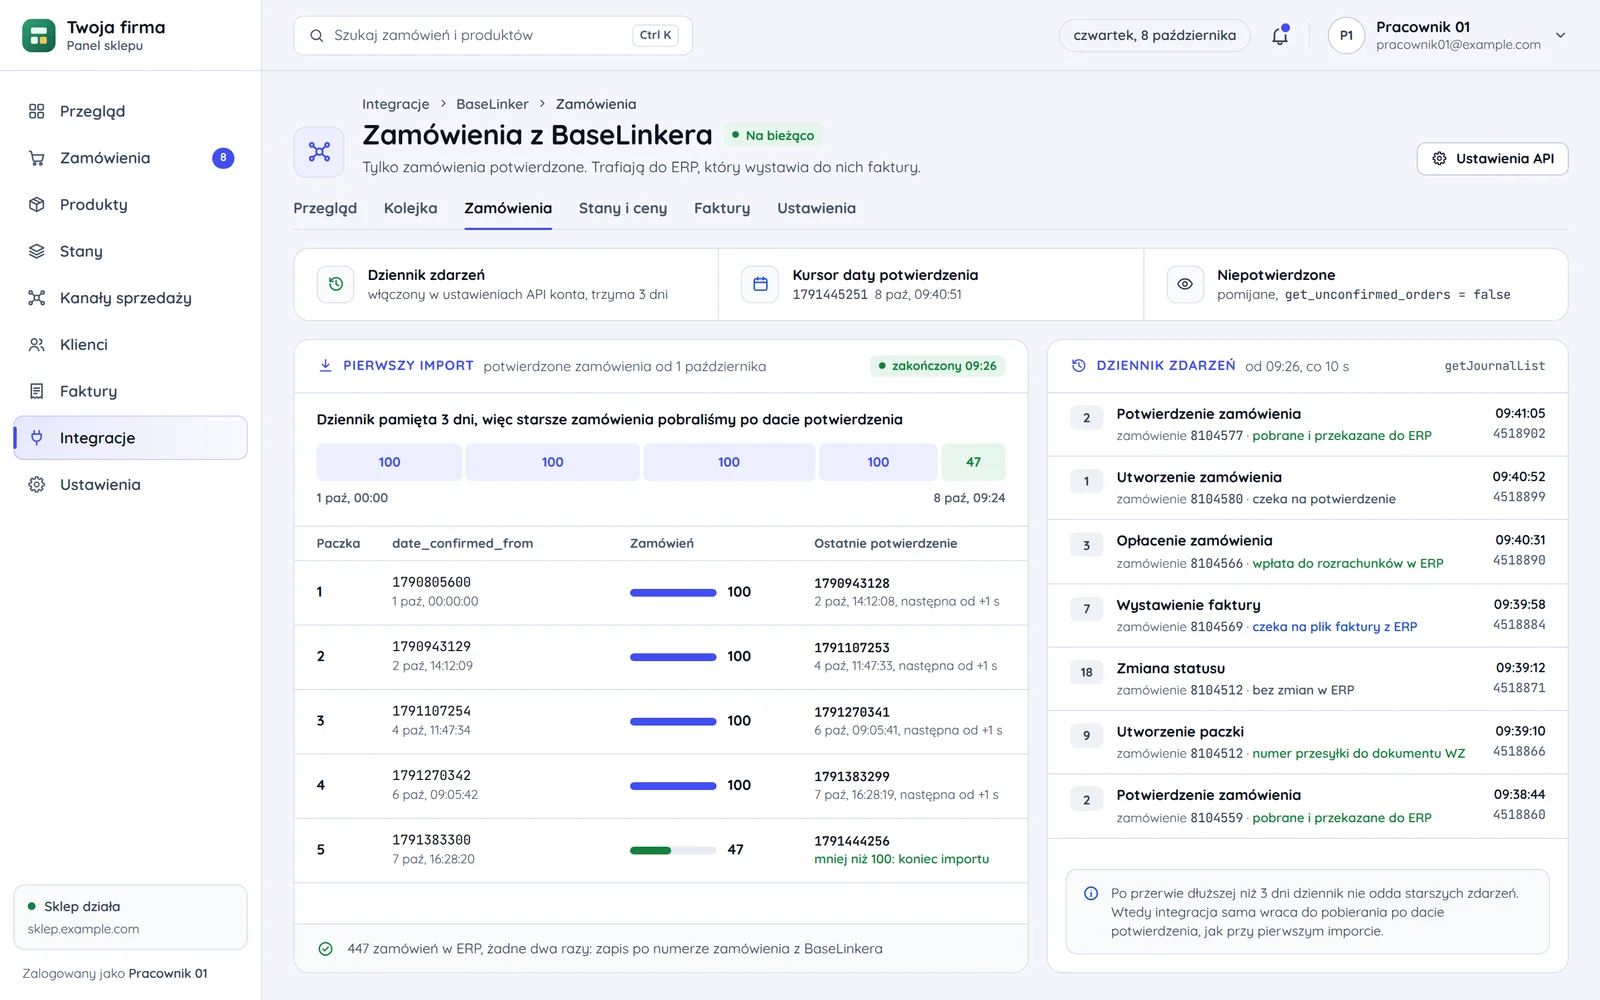Image resolution: width=1600 pixels, height=1000 pixels.
Task: Click the Ostatnie potwierdzenie column header
Action: click(885, 543)
